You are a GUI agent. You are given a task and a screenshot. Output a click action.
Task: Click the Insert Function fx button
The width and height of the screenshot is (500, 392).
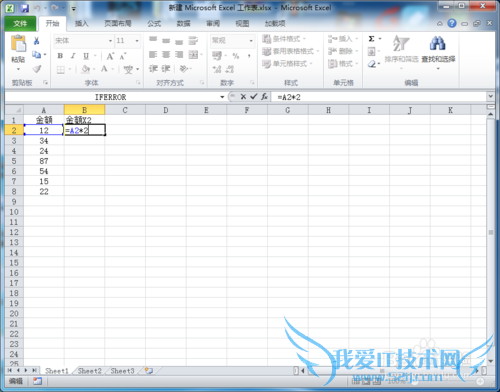[x=265, y=97]
